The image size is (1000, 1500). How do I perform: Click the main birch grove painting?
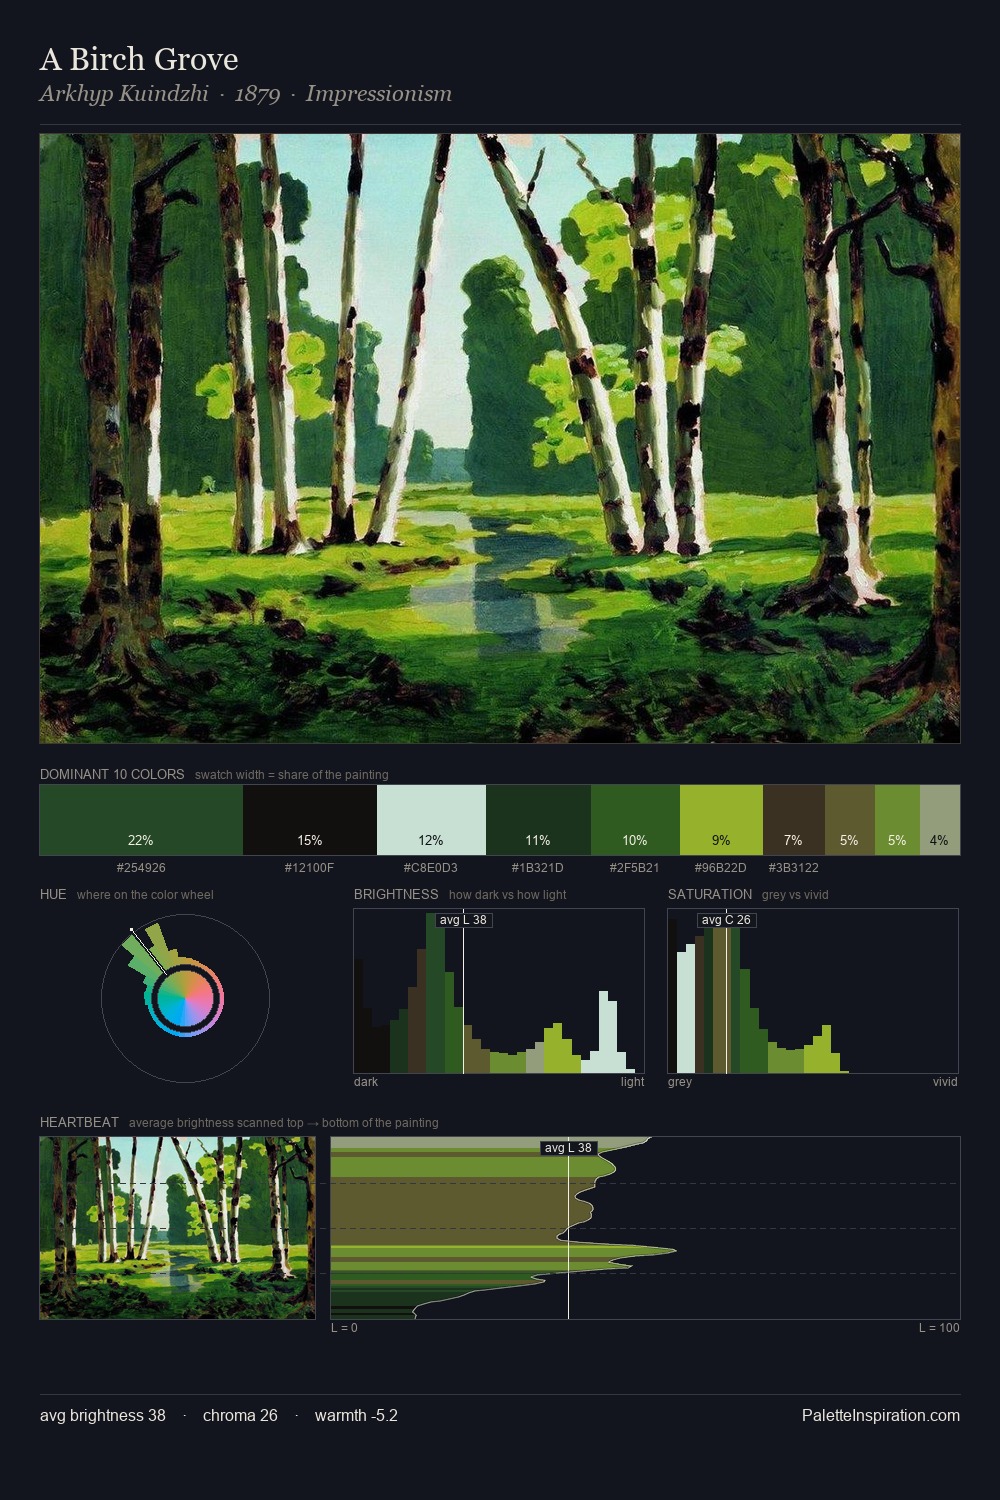click(500, 439)
